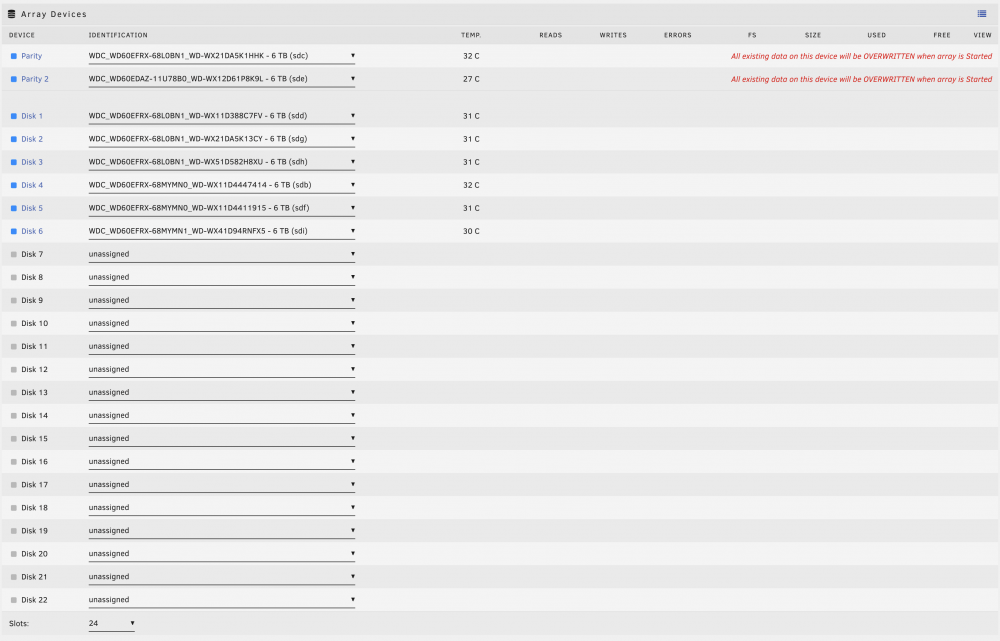Open the unassigned Disk 19 dropdown
1000x641 pixels.
pos(221,531)
